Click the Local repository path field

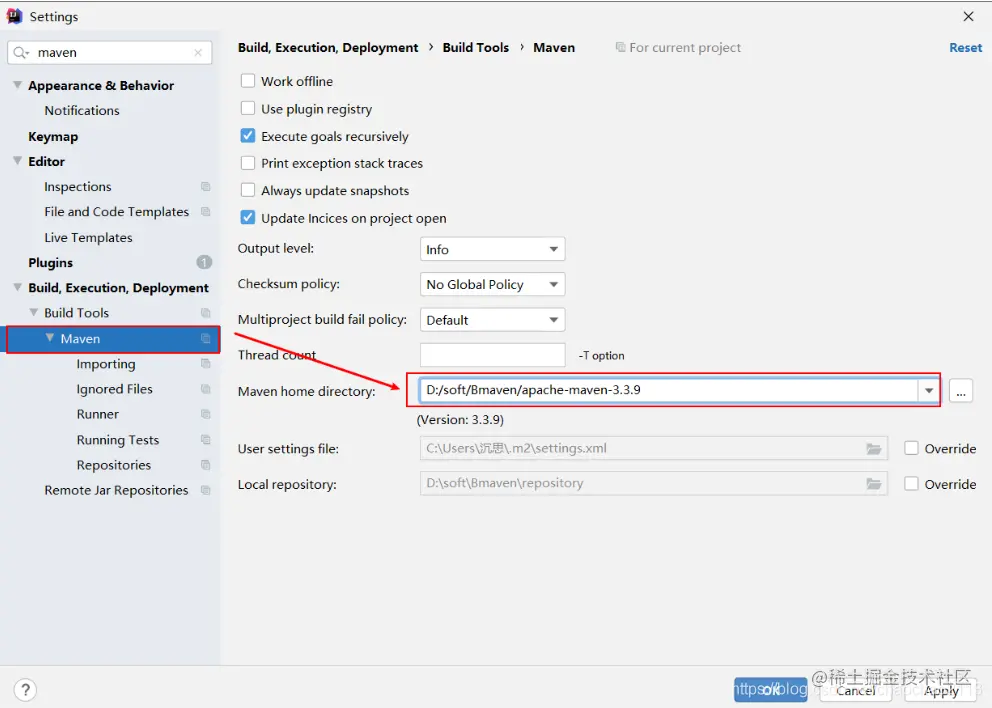(x=653, y=484)
